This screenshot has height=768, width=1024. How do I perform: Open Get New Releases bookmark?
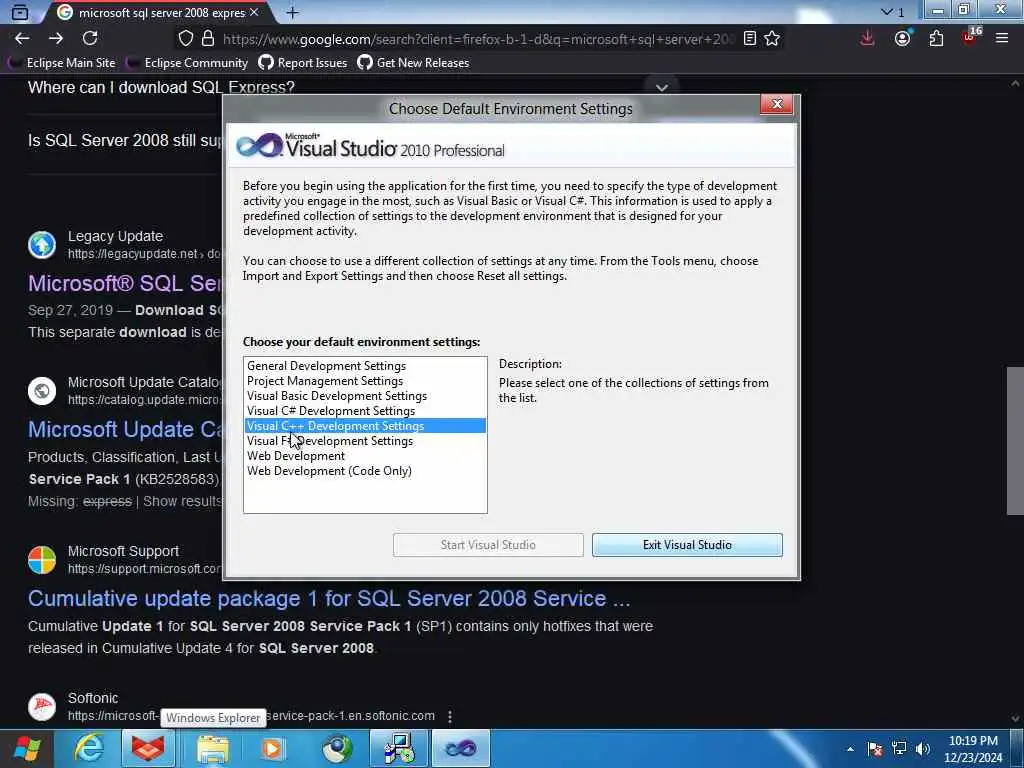(413, 63)
